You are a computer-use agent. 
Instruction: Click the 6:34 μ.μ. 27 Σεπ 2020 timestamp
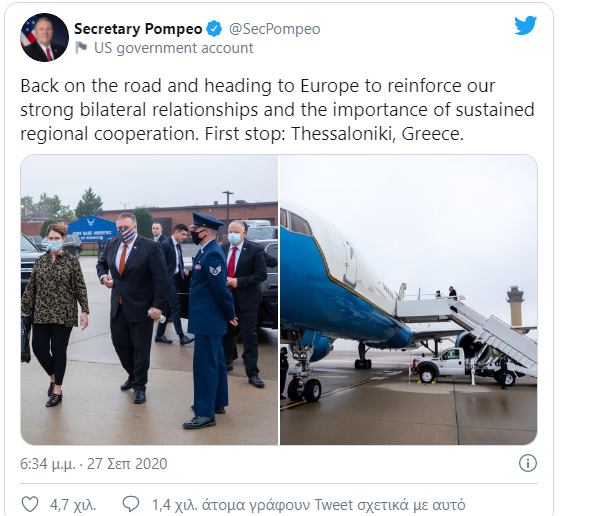(x=94, y=463)
